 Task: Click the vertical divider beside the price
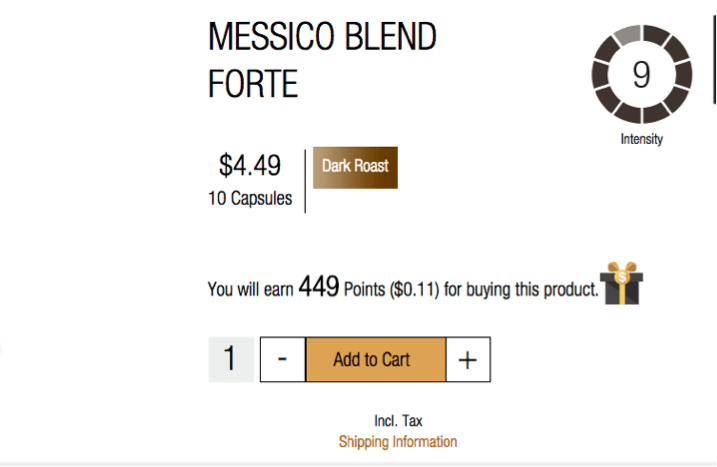pyautogui.click(x=305, y=181)
